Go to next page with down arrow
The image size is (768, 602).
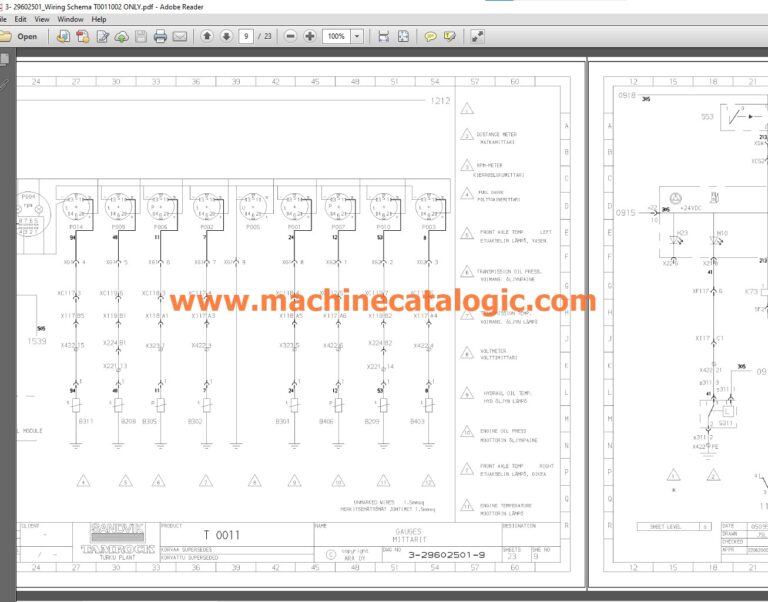coord(226,36)
